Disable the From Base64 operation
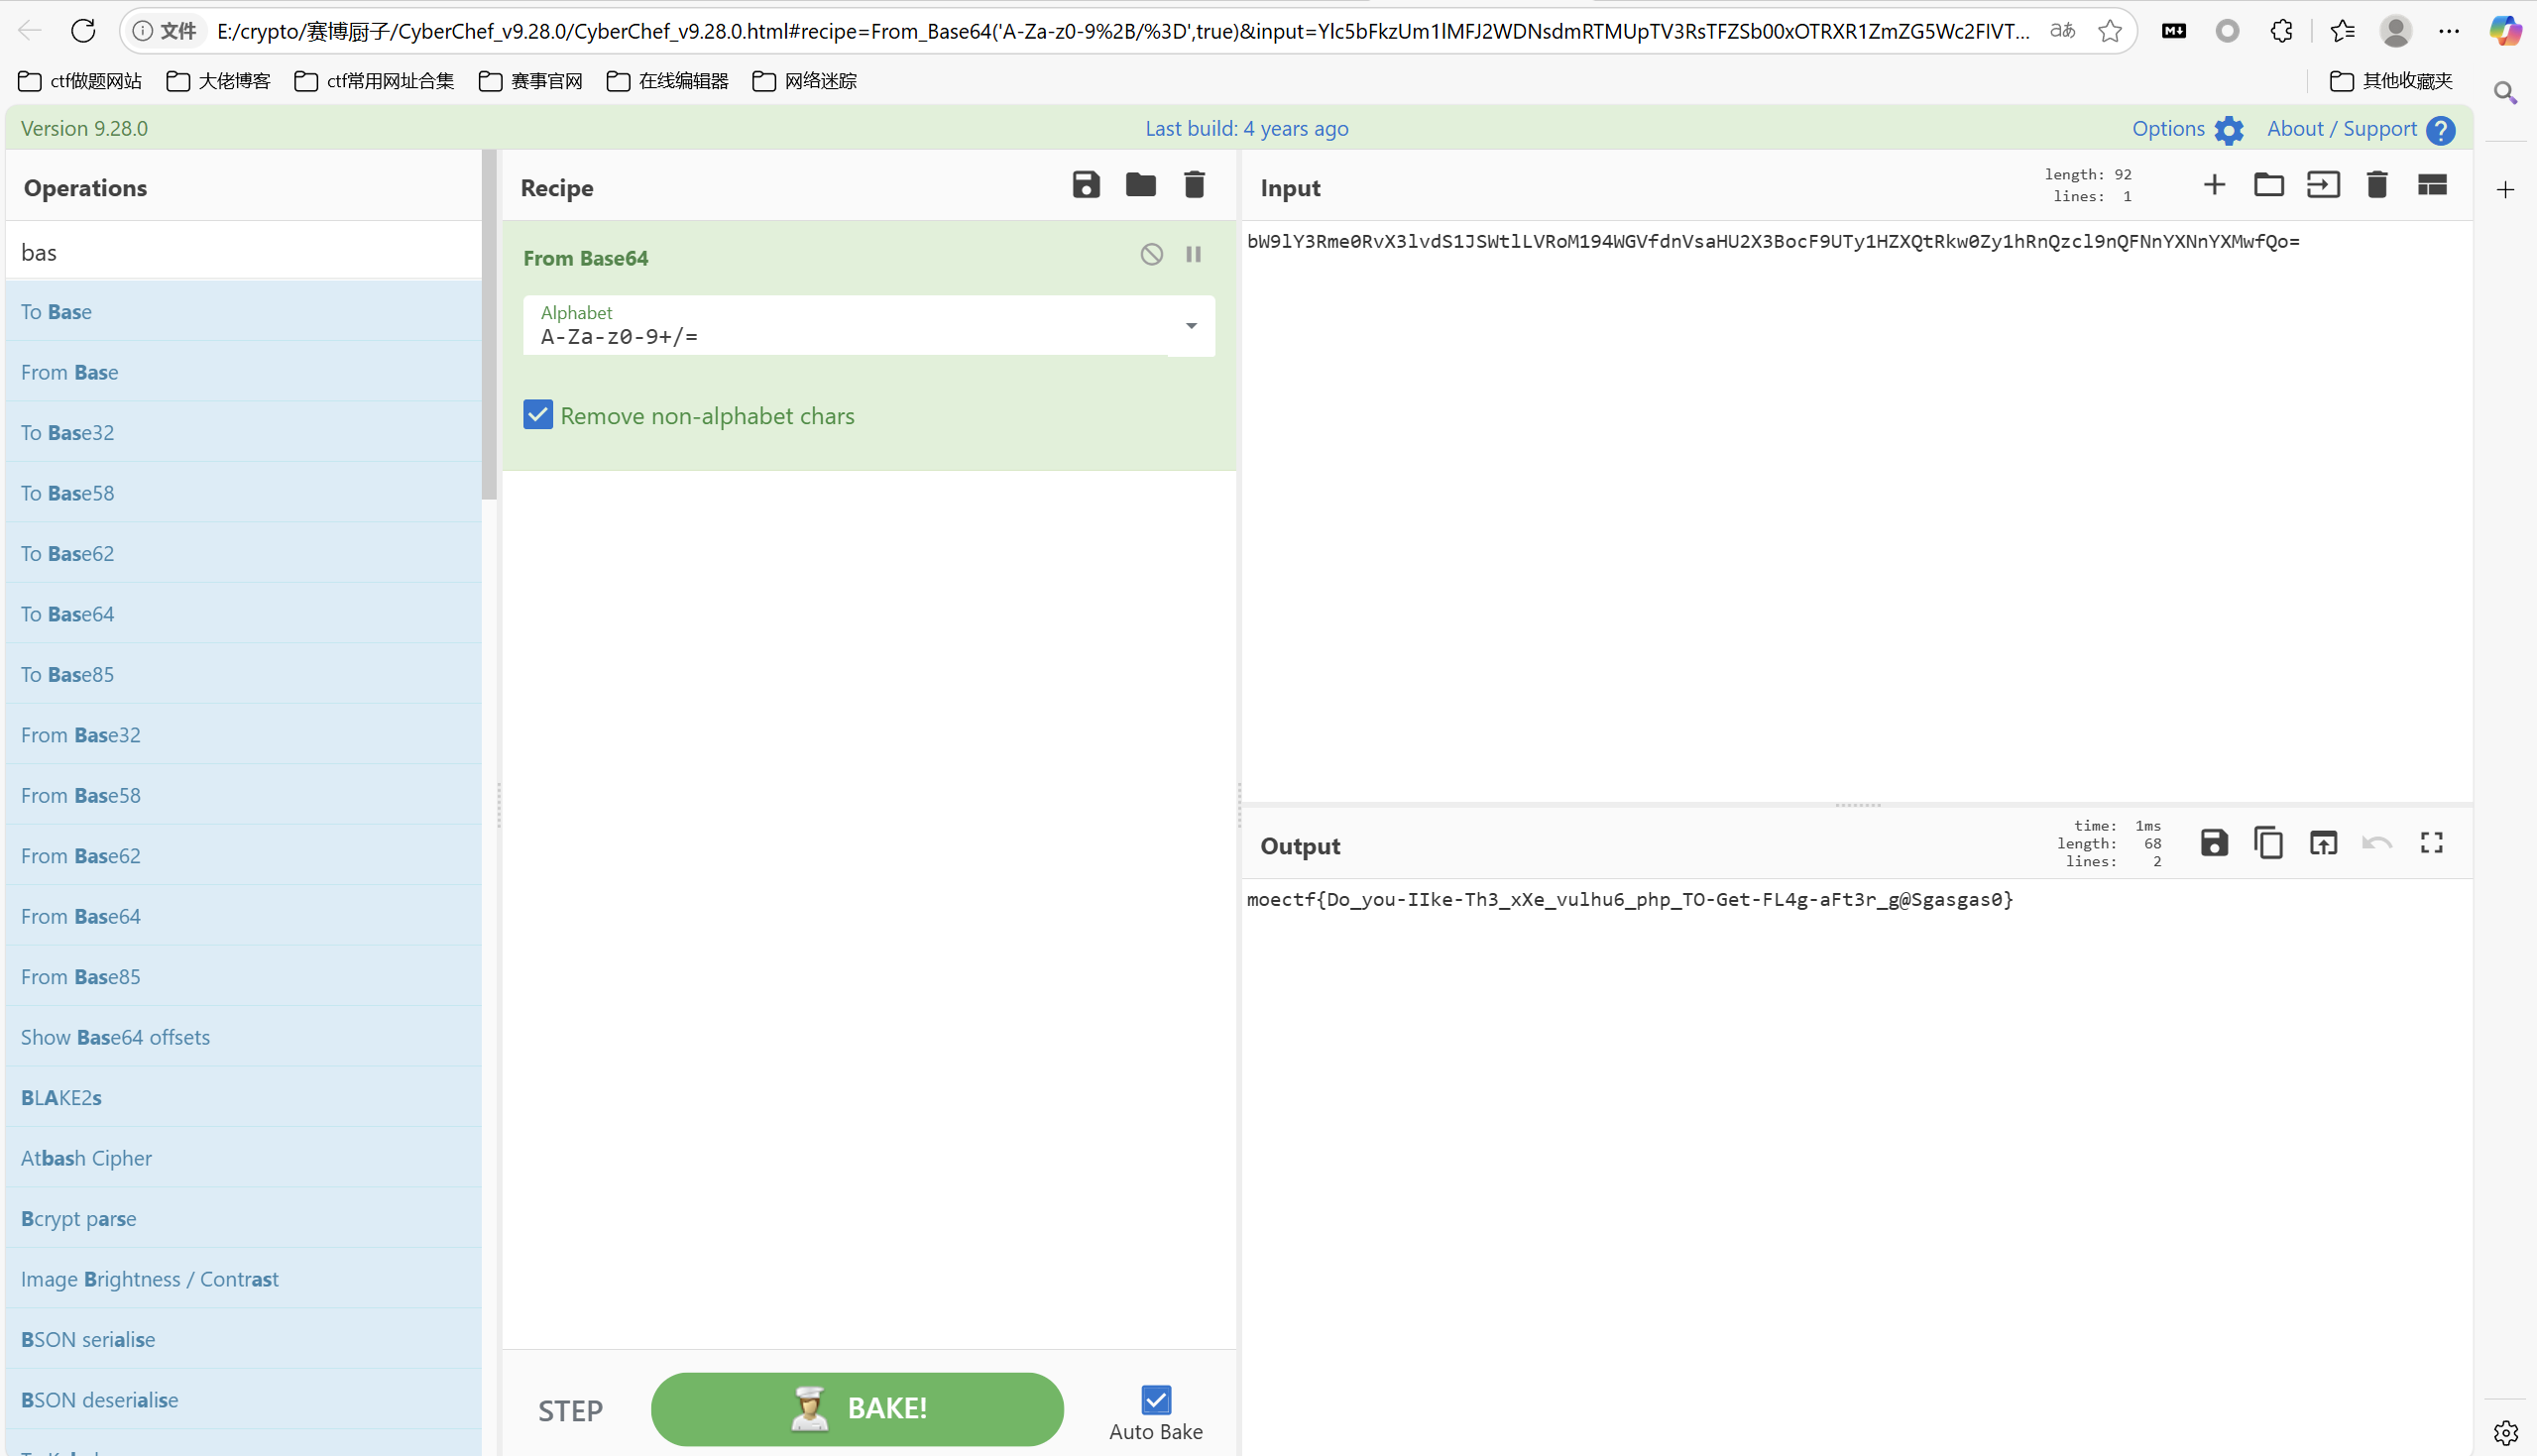 (x=1151, y=254)
